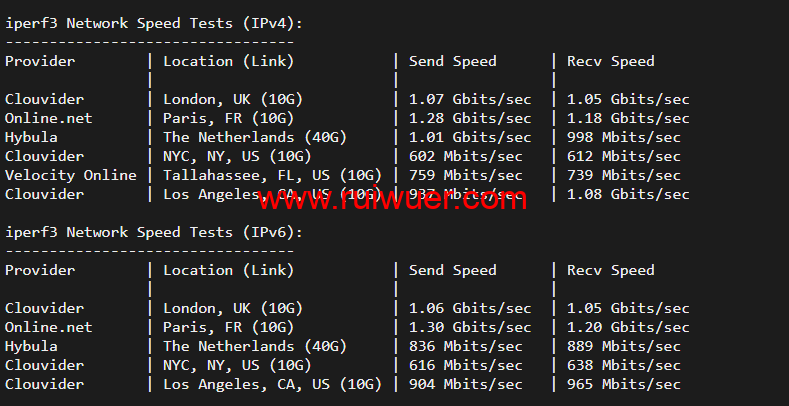Select the 1.28 Gbits/sec send speed

click(x=470, y=118)
